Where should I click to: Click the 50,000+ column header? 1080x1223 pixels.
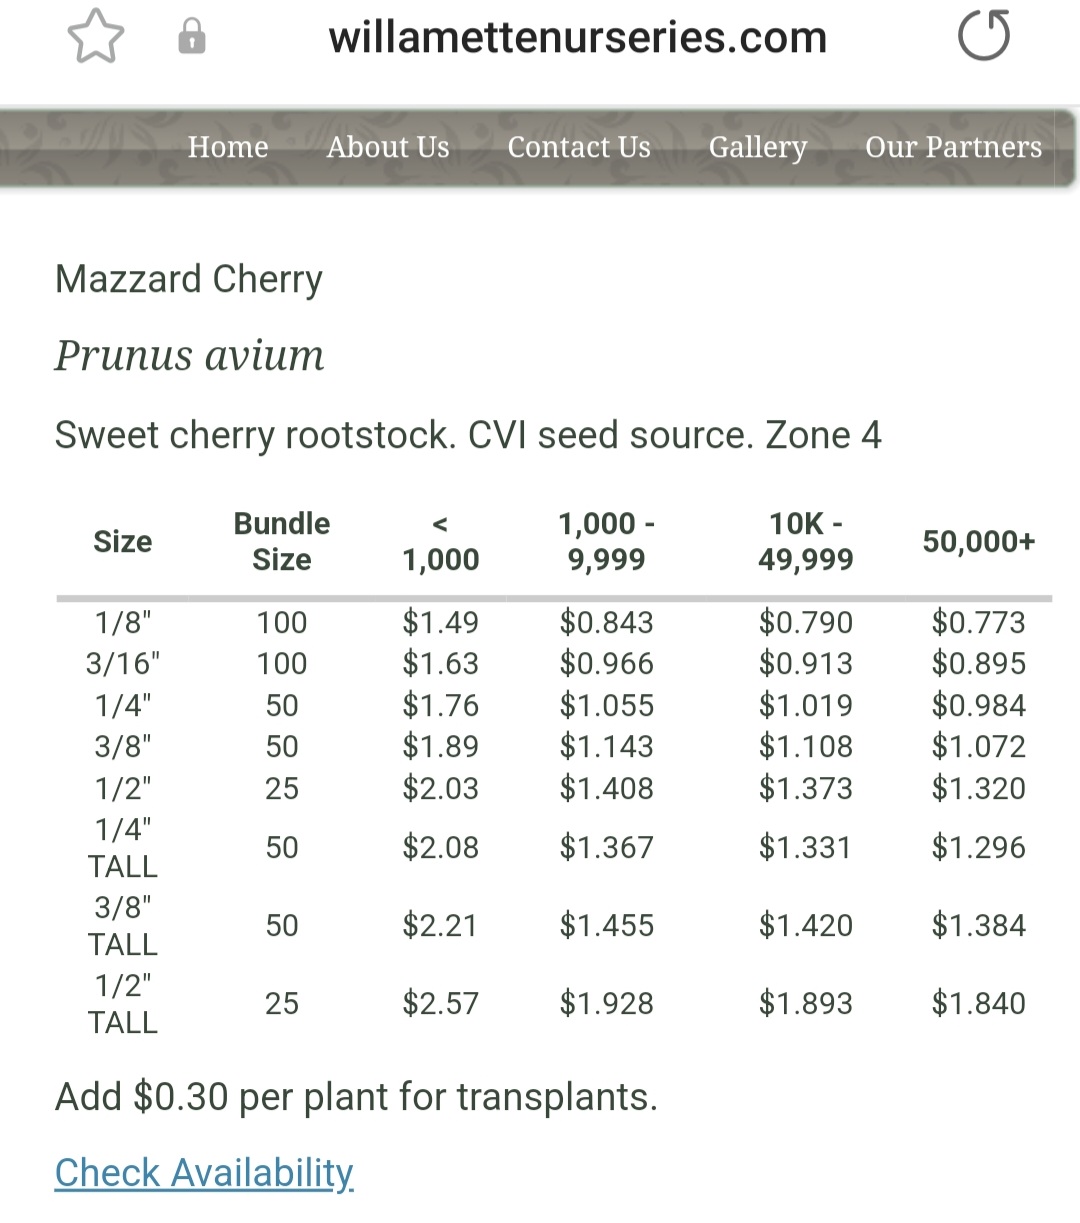point(978,541)
